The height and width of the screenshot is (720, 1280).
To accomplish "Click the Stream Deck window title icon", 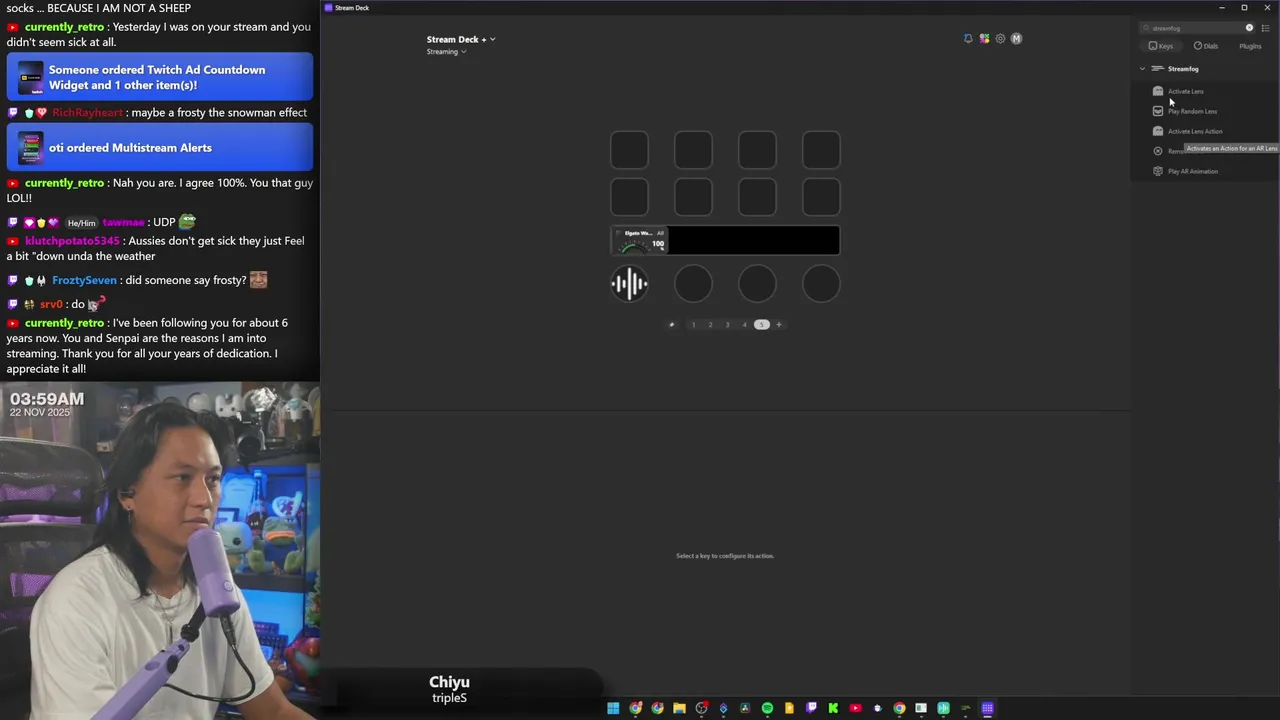I will pyautogui.click(x=329, y=8).
